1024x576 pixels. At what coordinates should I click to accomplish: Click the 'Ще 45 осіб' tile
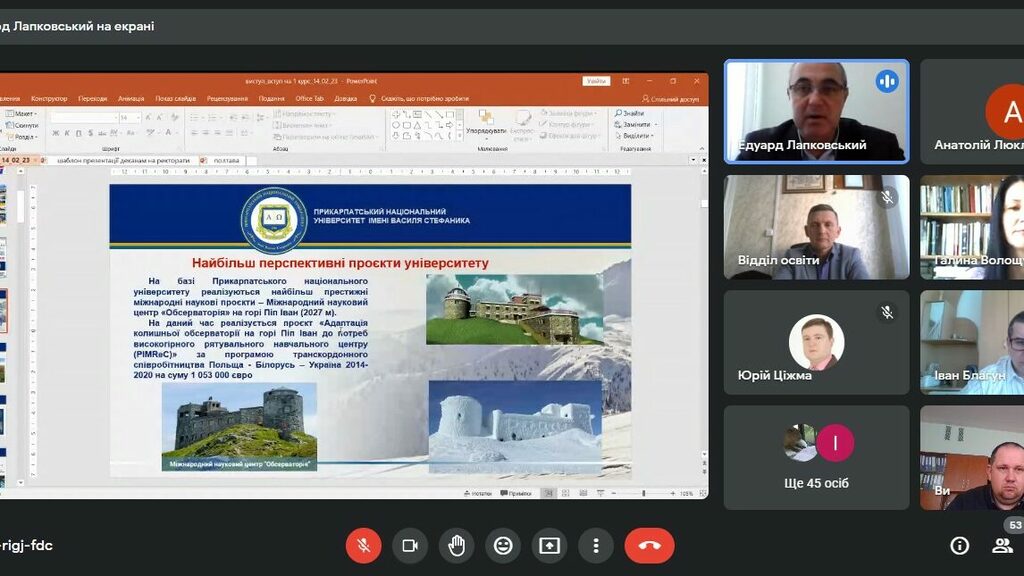[816, 457]
